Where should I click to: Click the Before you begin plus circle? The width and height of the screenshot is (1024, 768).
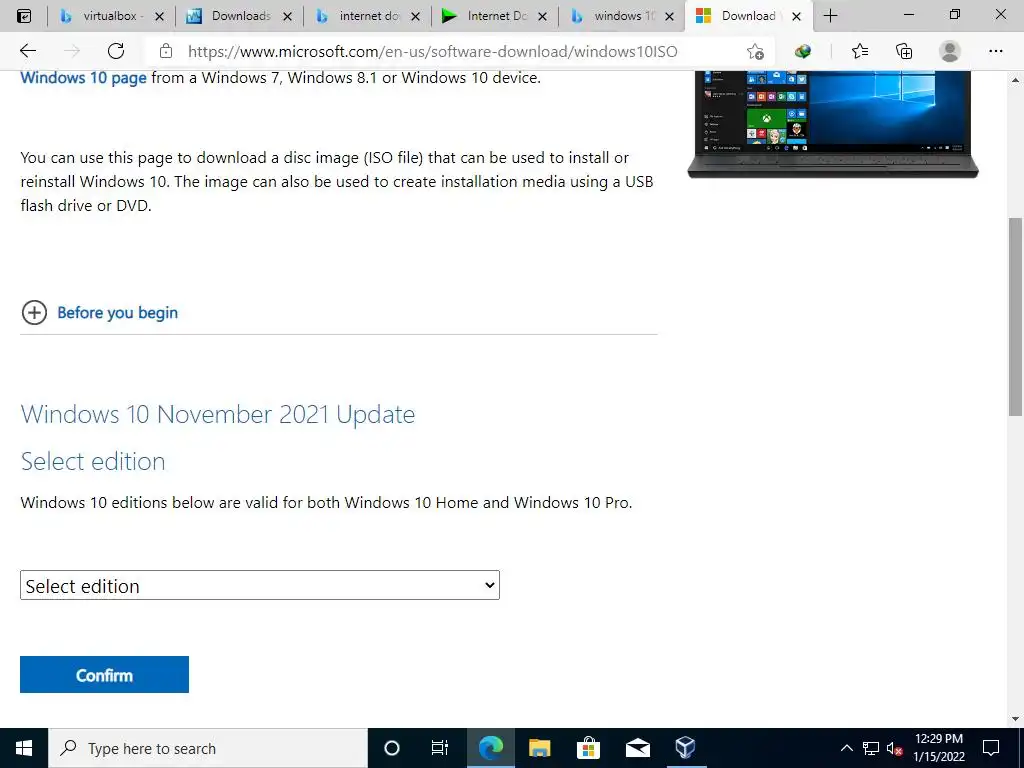pos(34,313)
